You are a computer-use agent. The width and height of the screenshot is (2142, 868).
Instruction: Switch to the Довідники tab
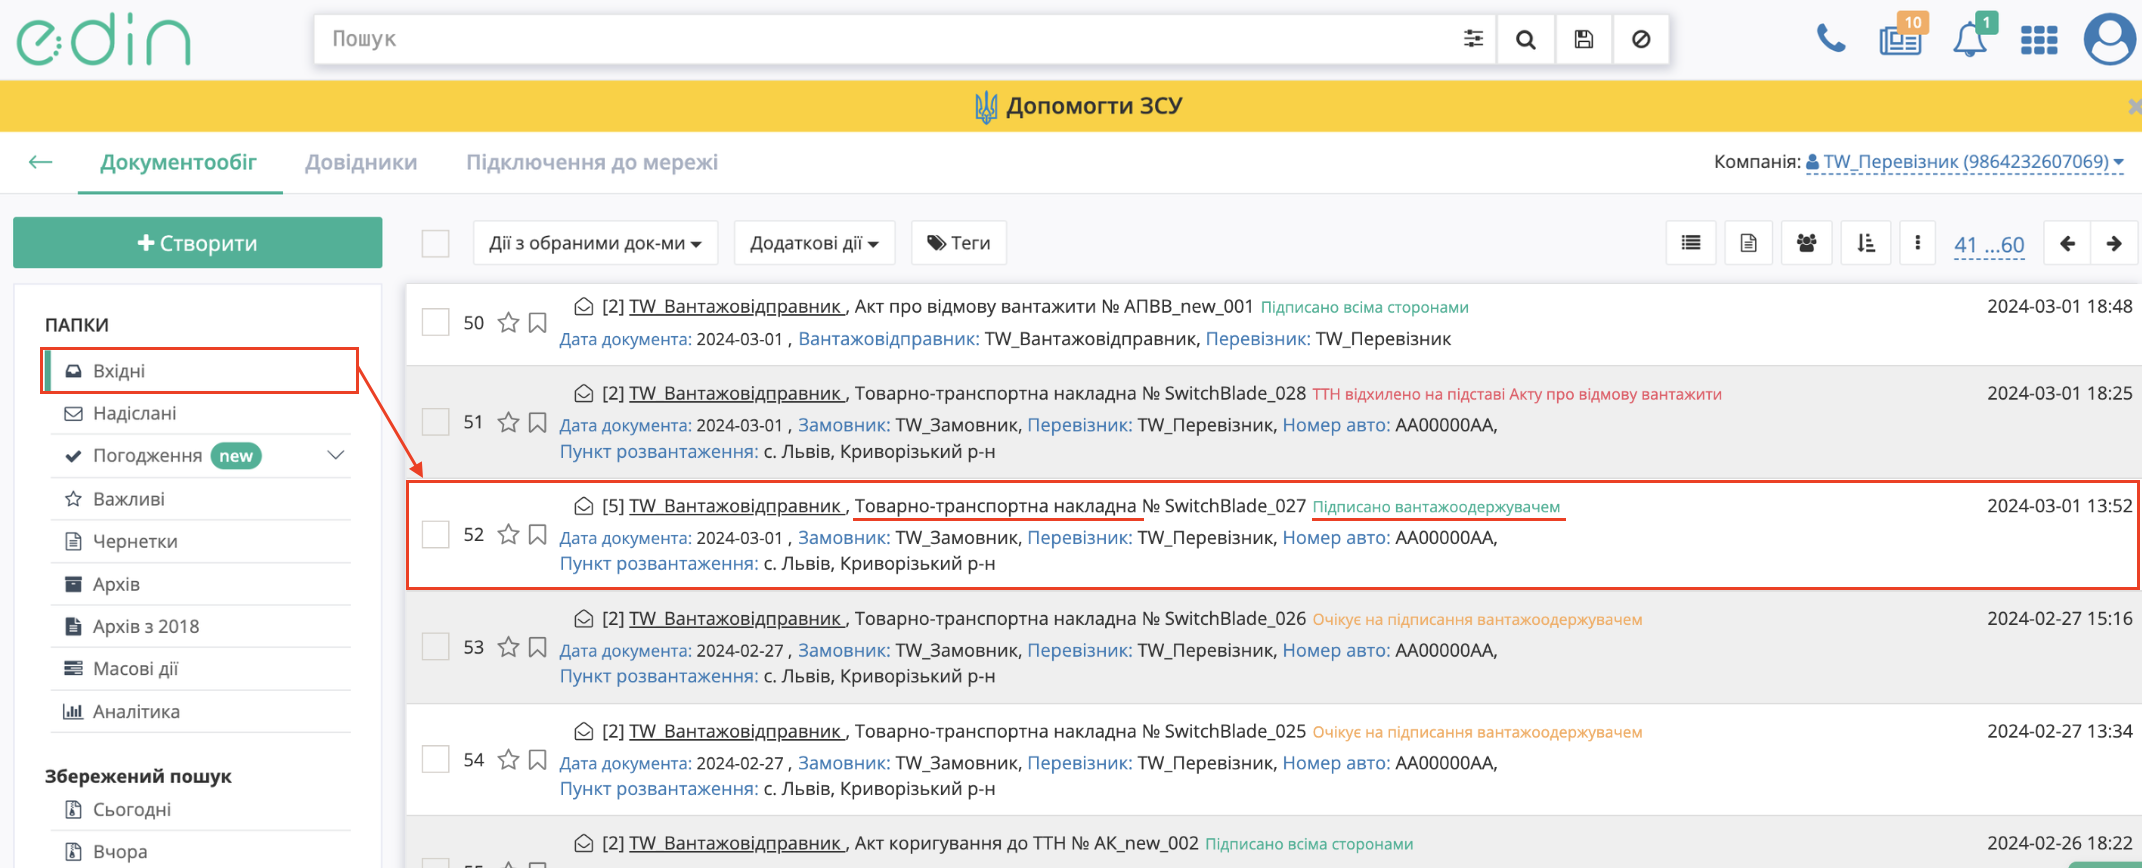[x=361, y=162]
